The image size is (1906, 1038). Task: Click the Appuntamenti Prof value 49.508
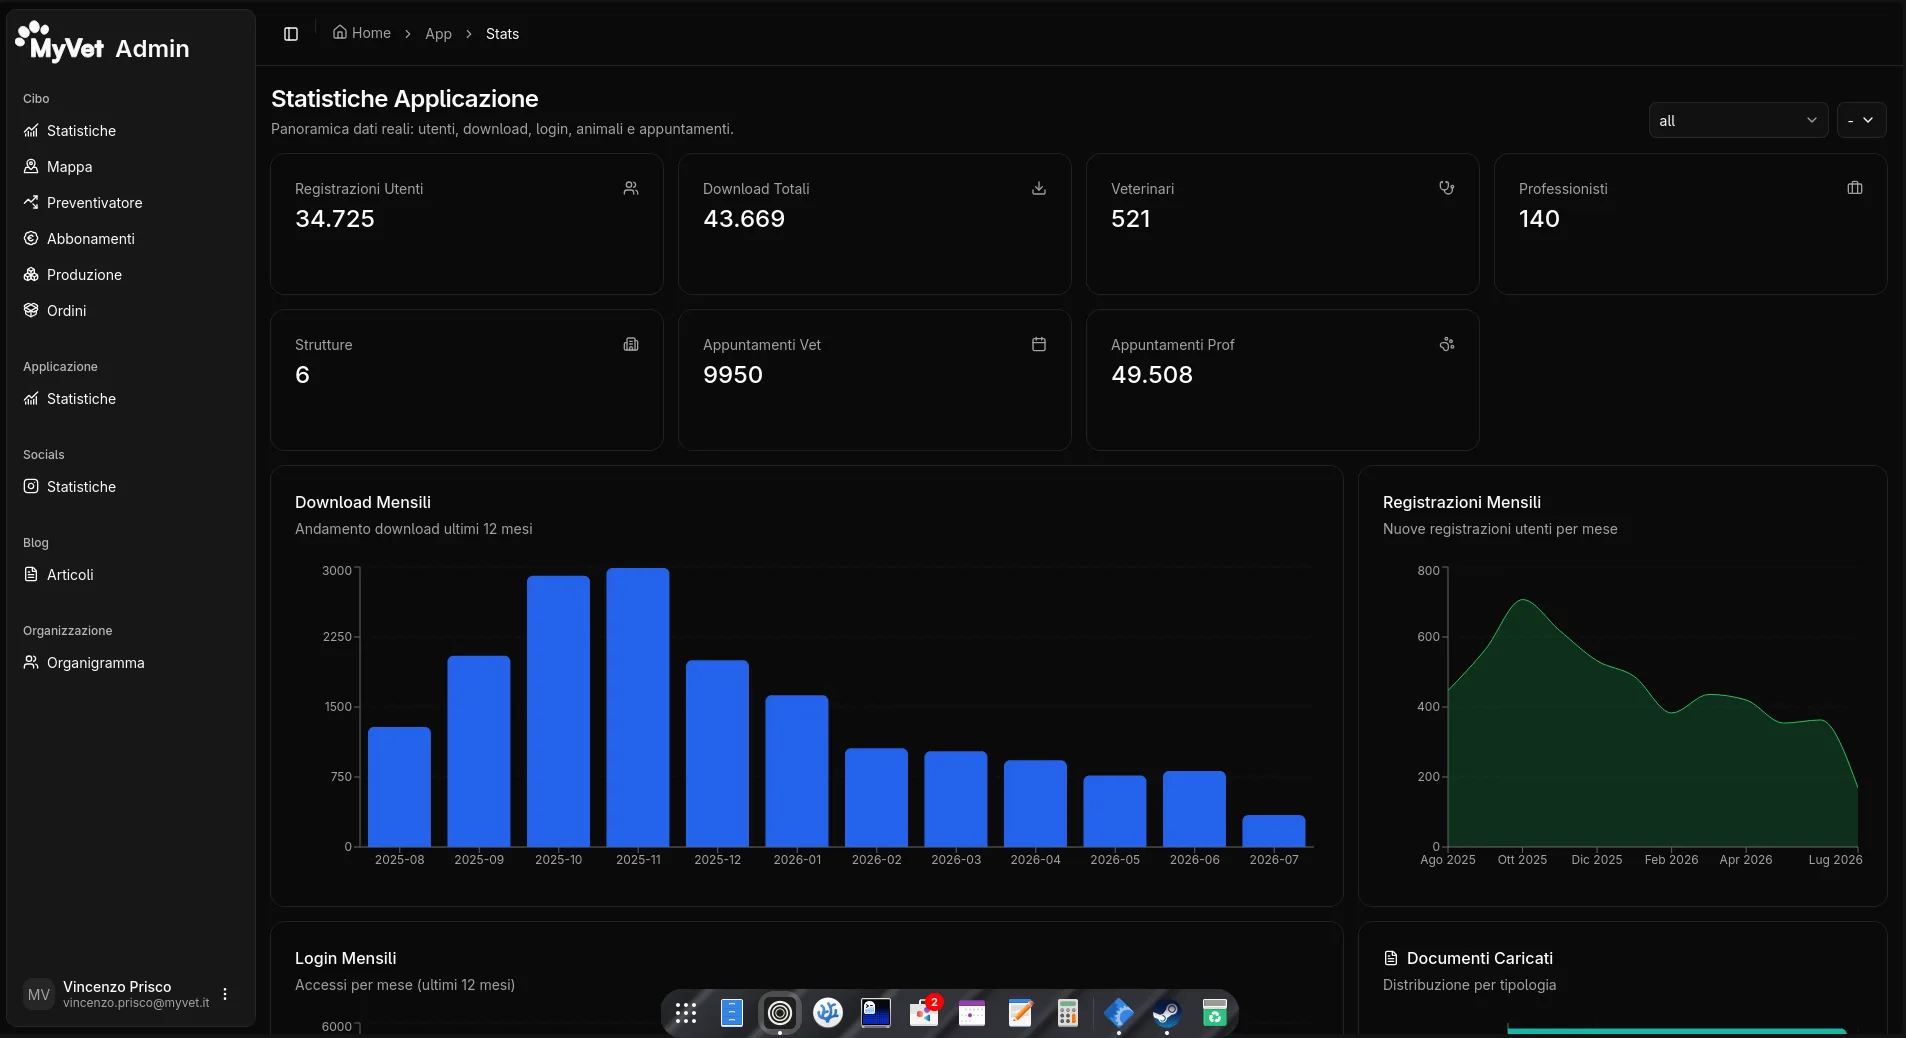pyautogui.click(x=1152, y=375)
